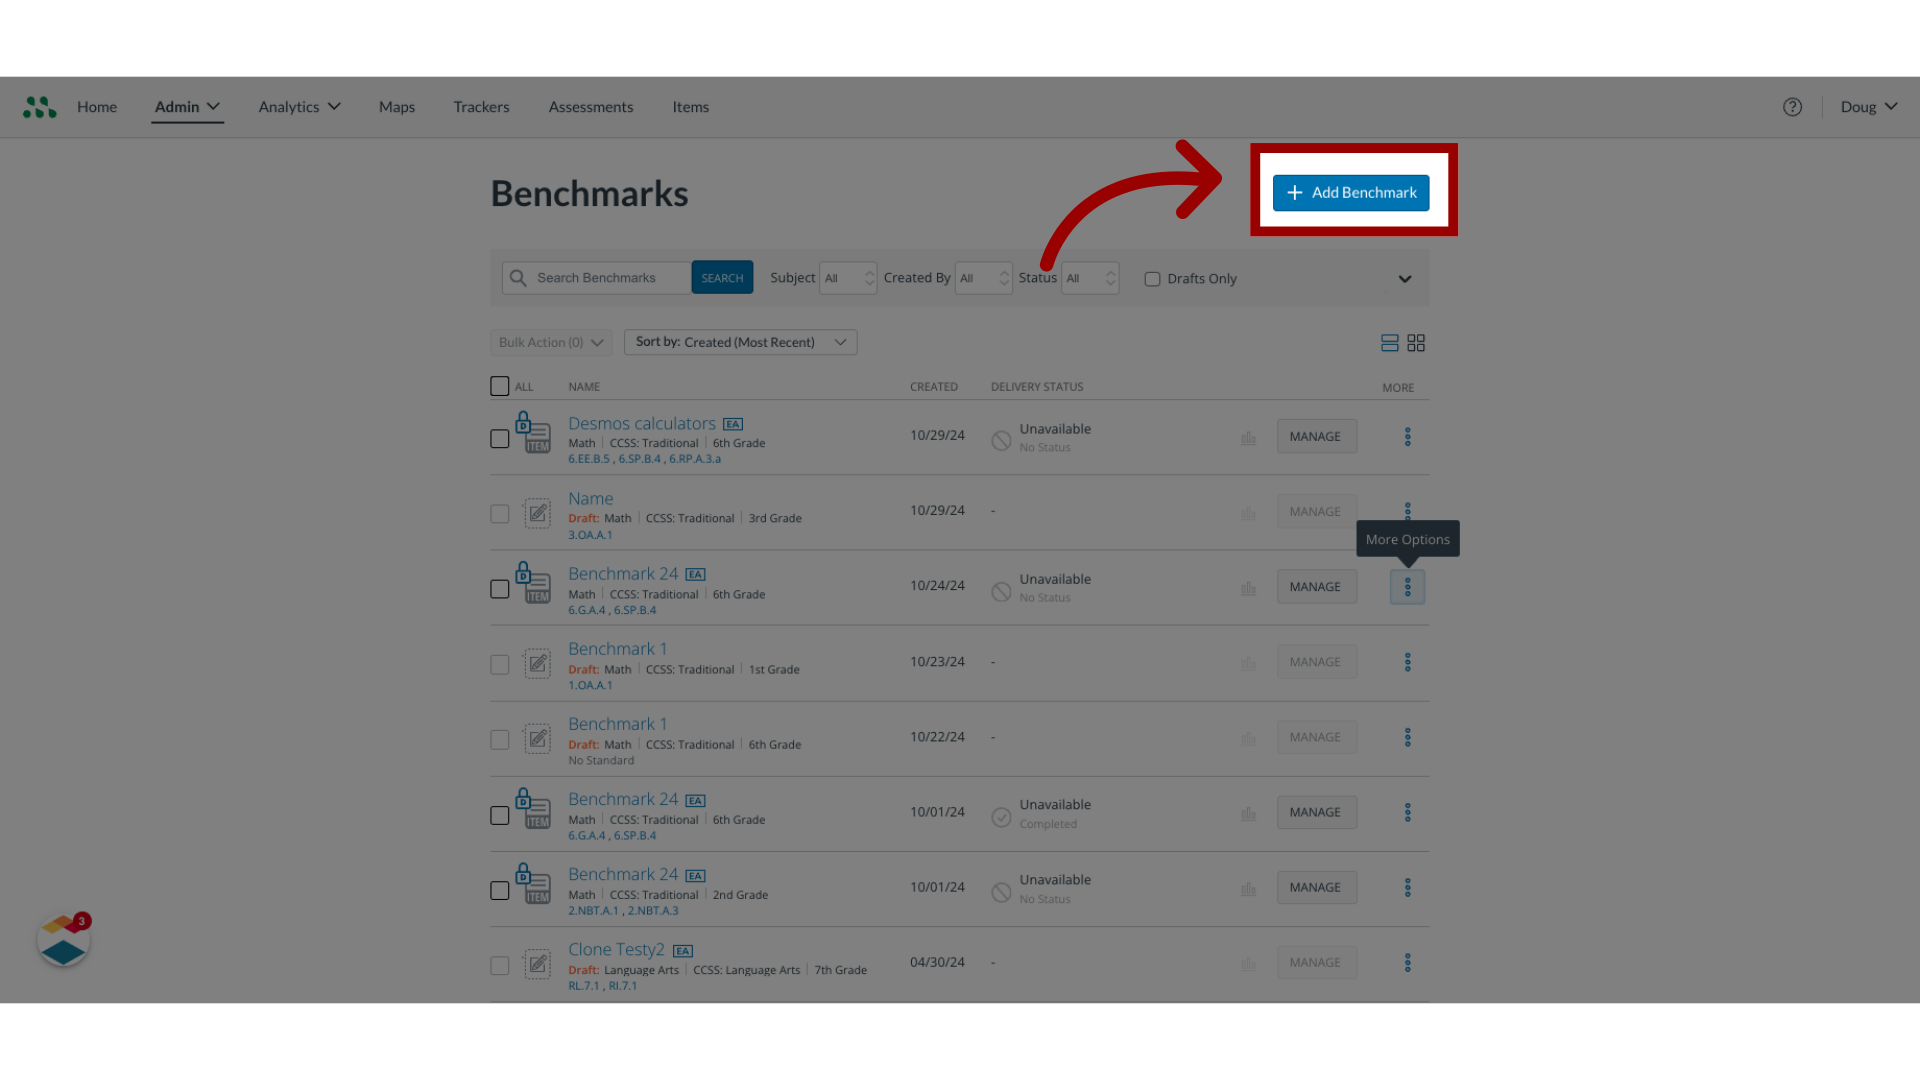Select checkbox for Benchmark 24 dated 10/24/24
1920x1080 pixels.
(x=500, y=589)
